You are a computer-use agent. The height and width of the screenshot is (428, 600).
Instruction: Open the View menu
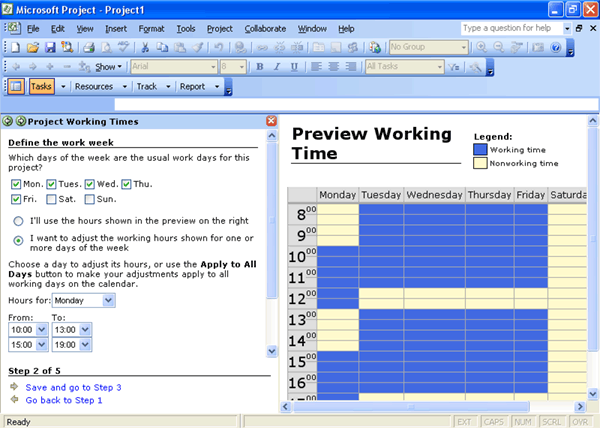pos(85,29)
